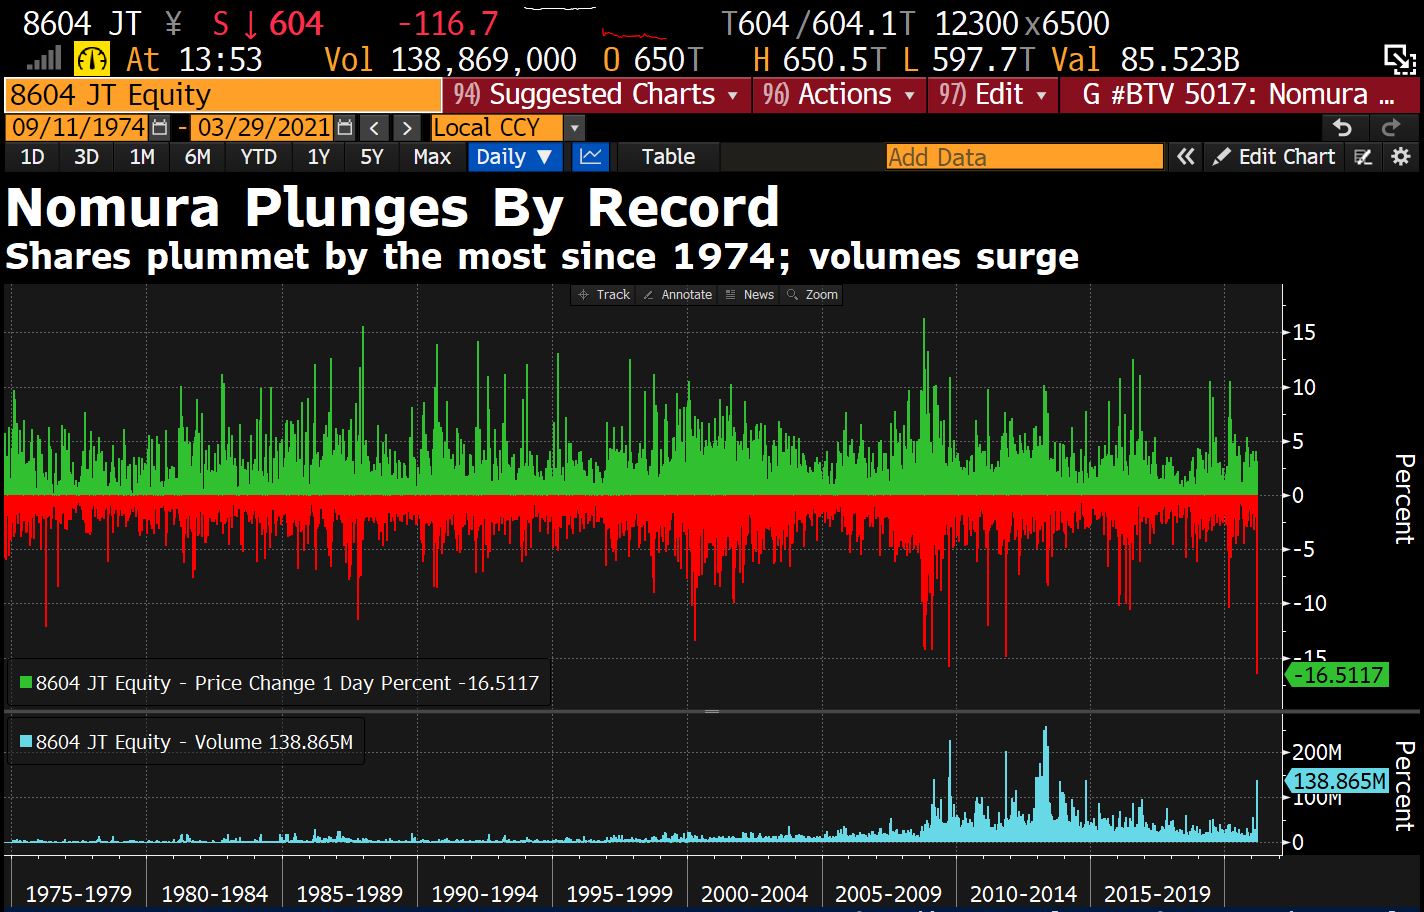This screenshot has width=1424, height=912.
Task: Click the 2010-2014 axis label
Action: click(x=1023, y=894)
